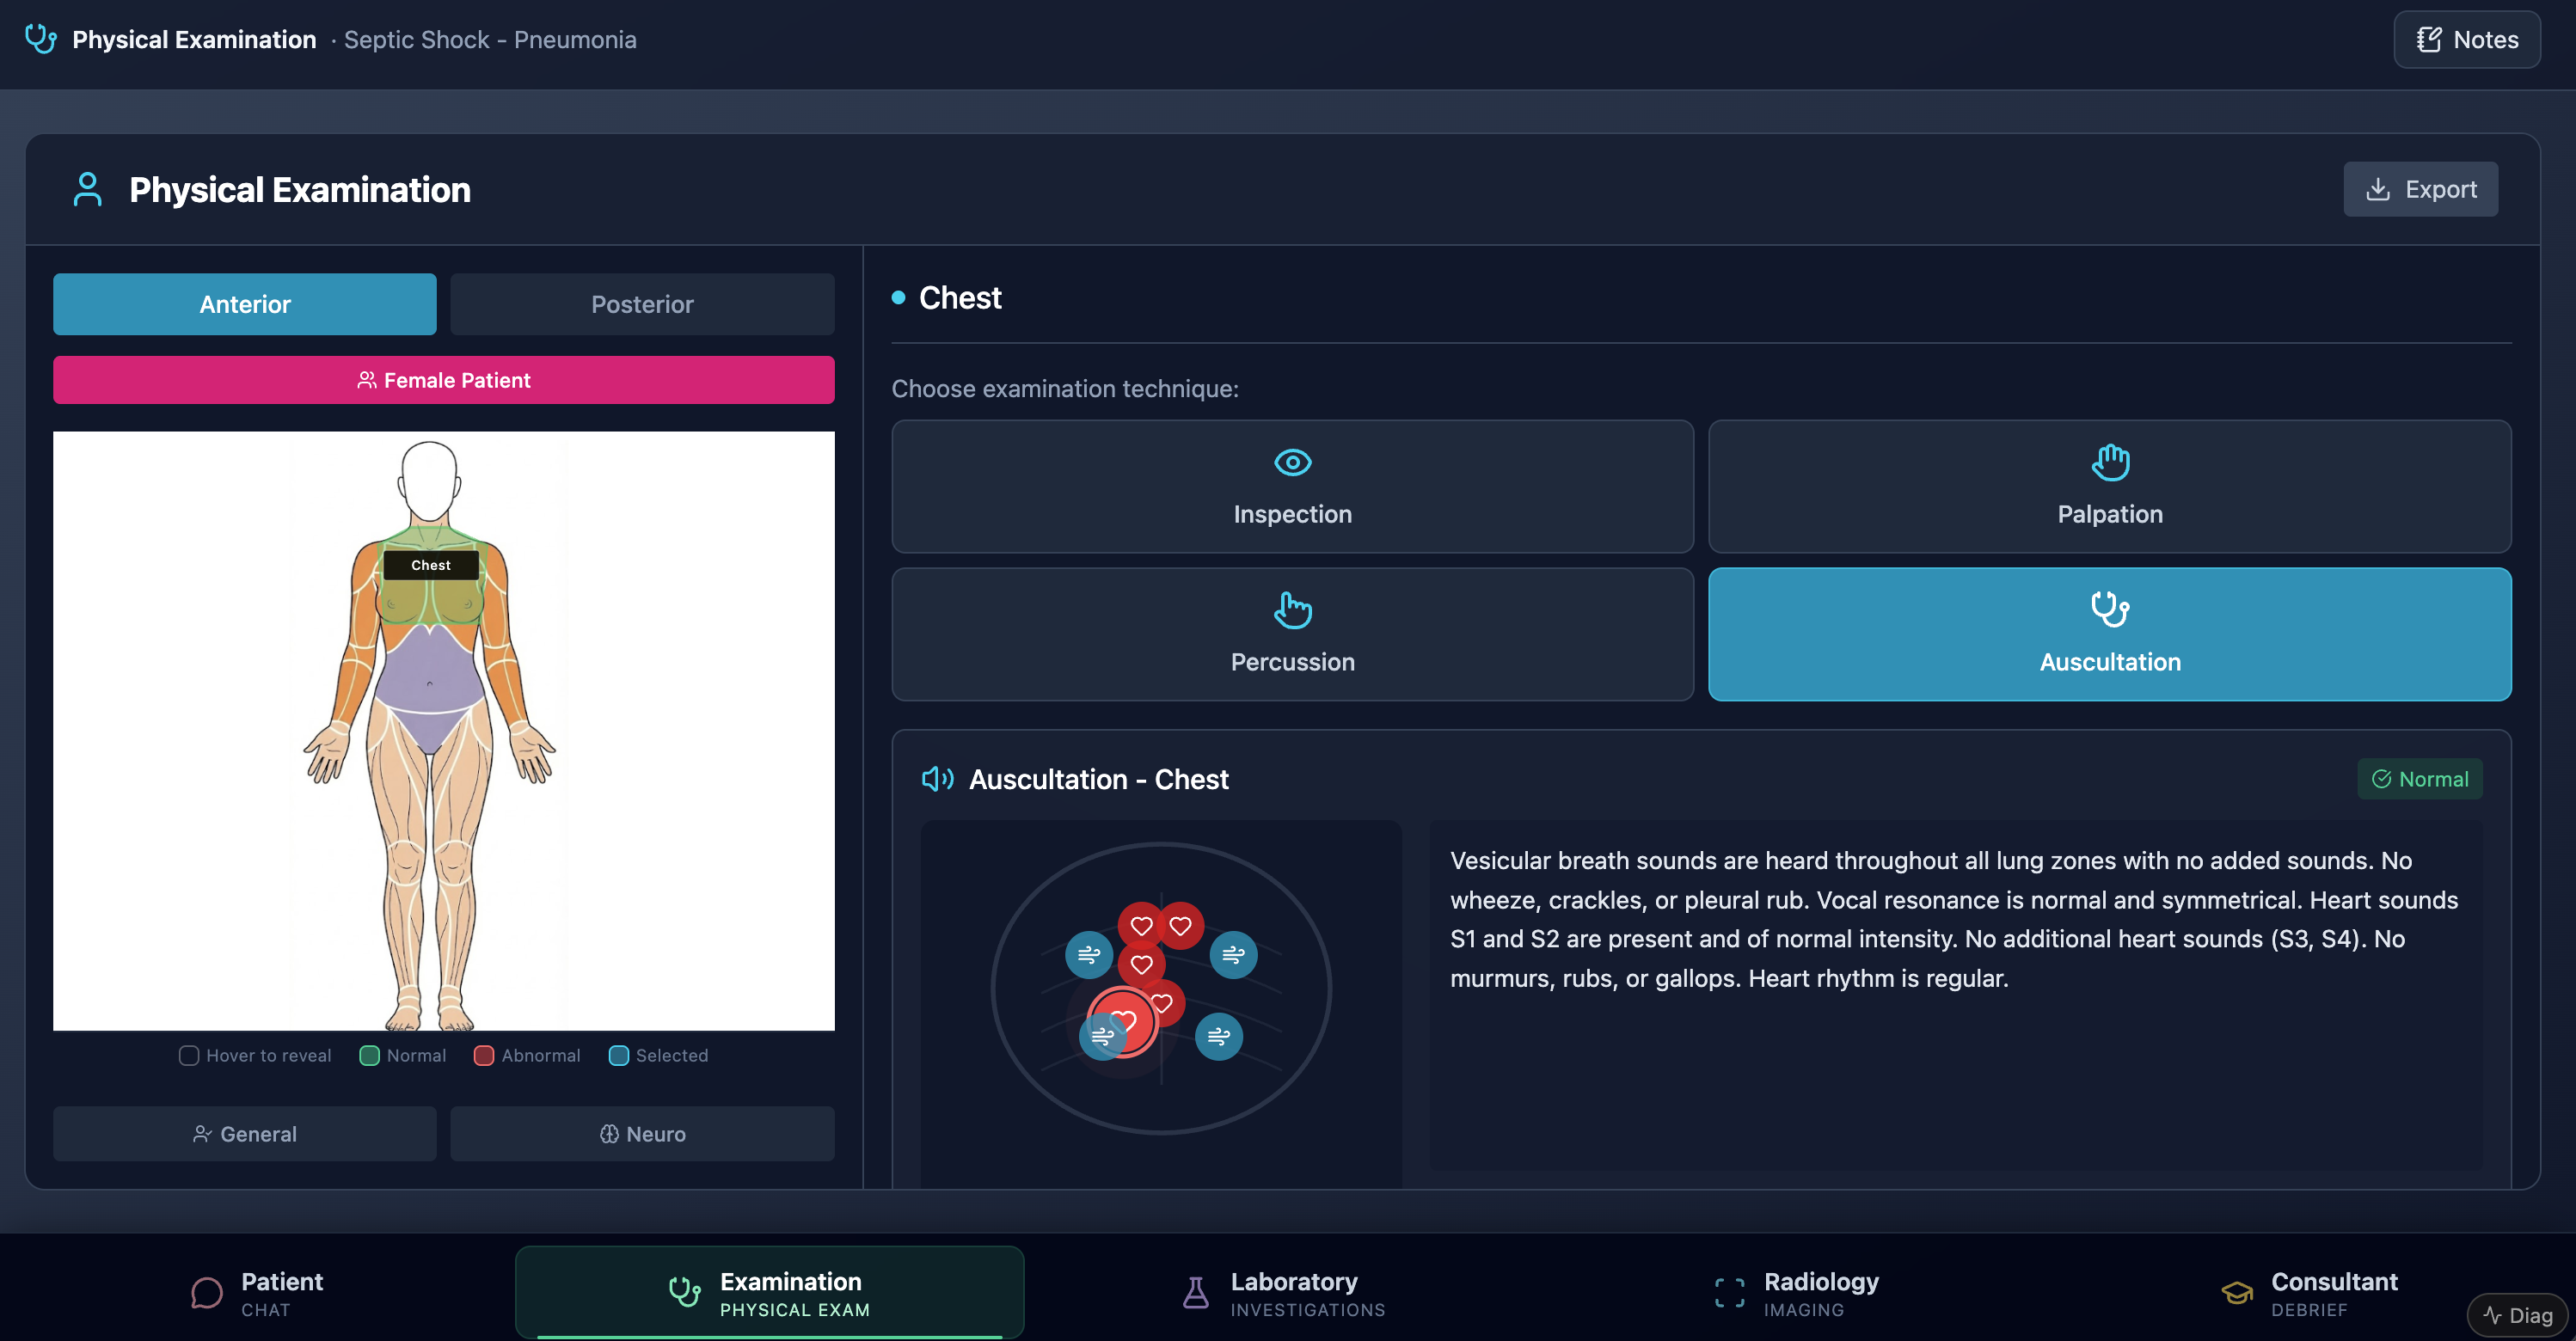
Task: Toggle the Female Patient selector
Action: pos(444,380)
